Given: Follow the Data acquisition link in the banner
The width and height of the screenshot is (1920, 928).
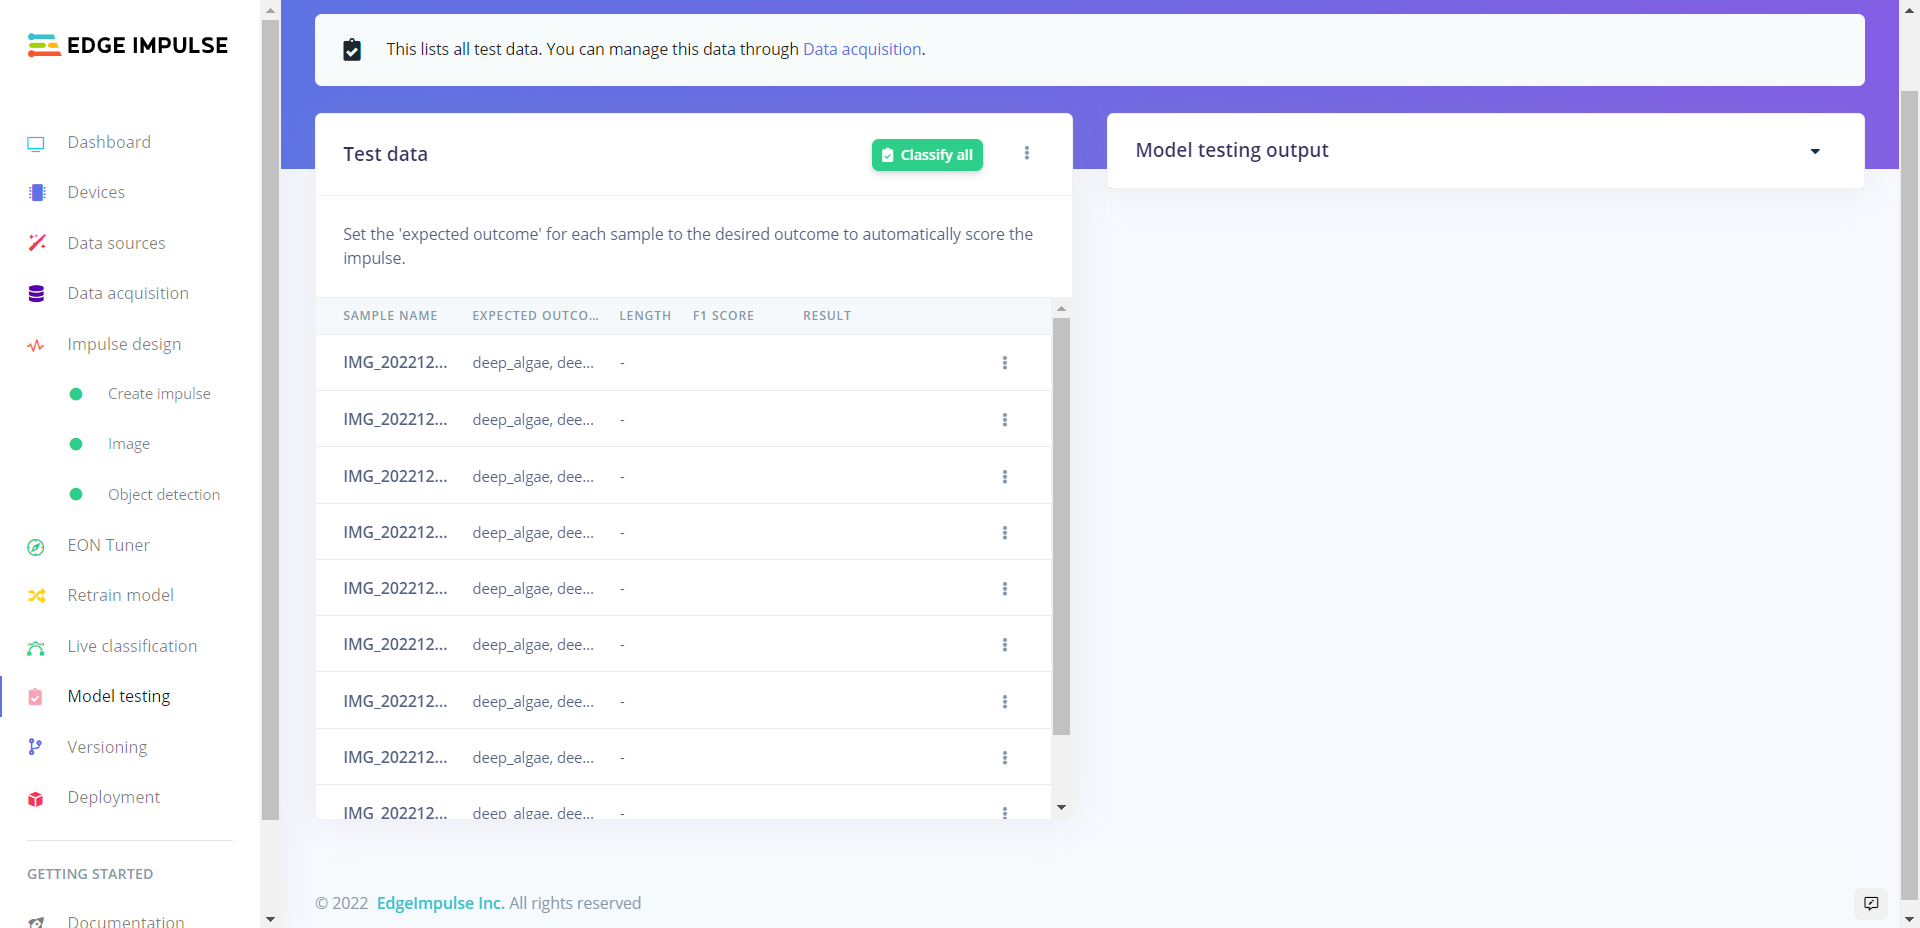Looking at the screenshot, I should point(862,49).
